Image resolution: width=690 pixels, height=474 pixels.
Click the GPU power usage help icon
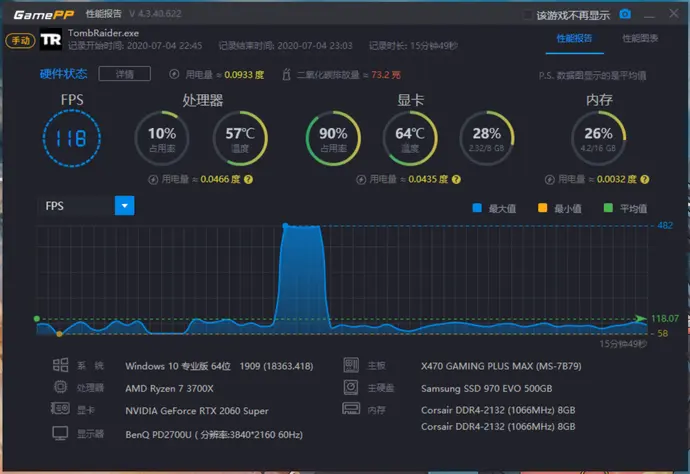[456, 180]
